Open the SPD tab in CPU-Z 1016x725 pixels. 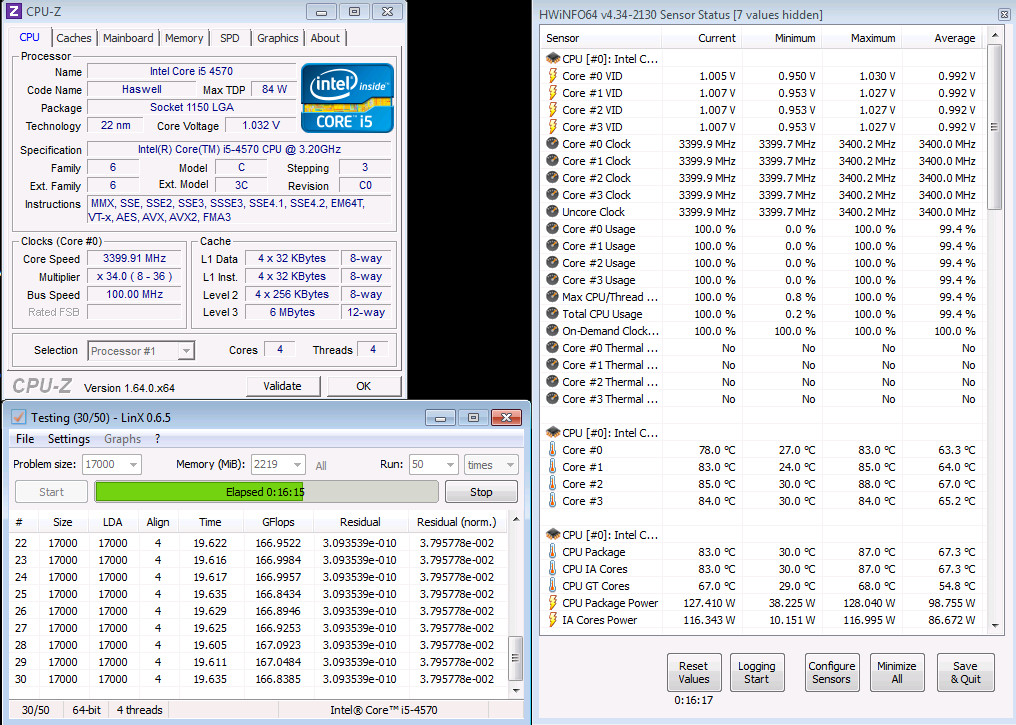[229, 38]
